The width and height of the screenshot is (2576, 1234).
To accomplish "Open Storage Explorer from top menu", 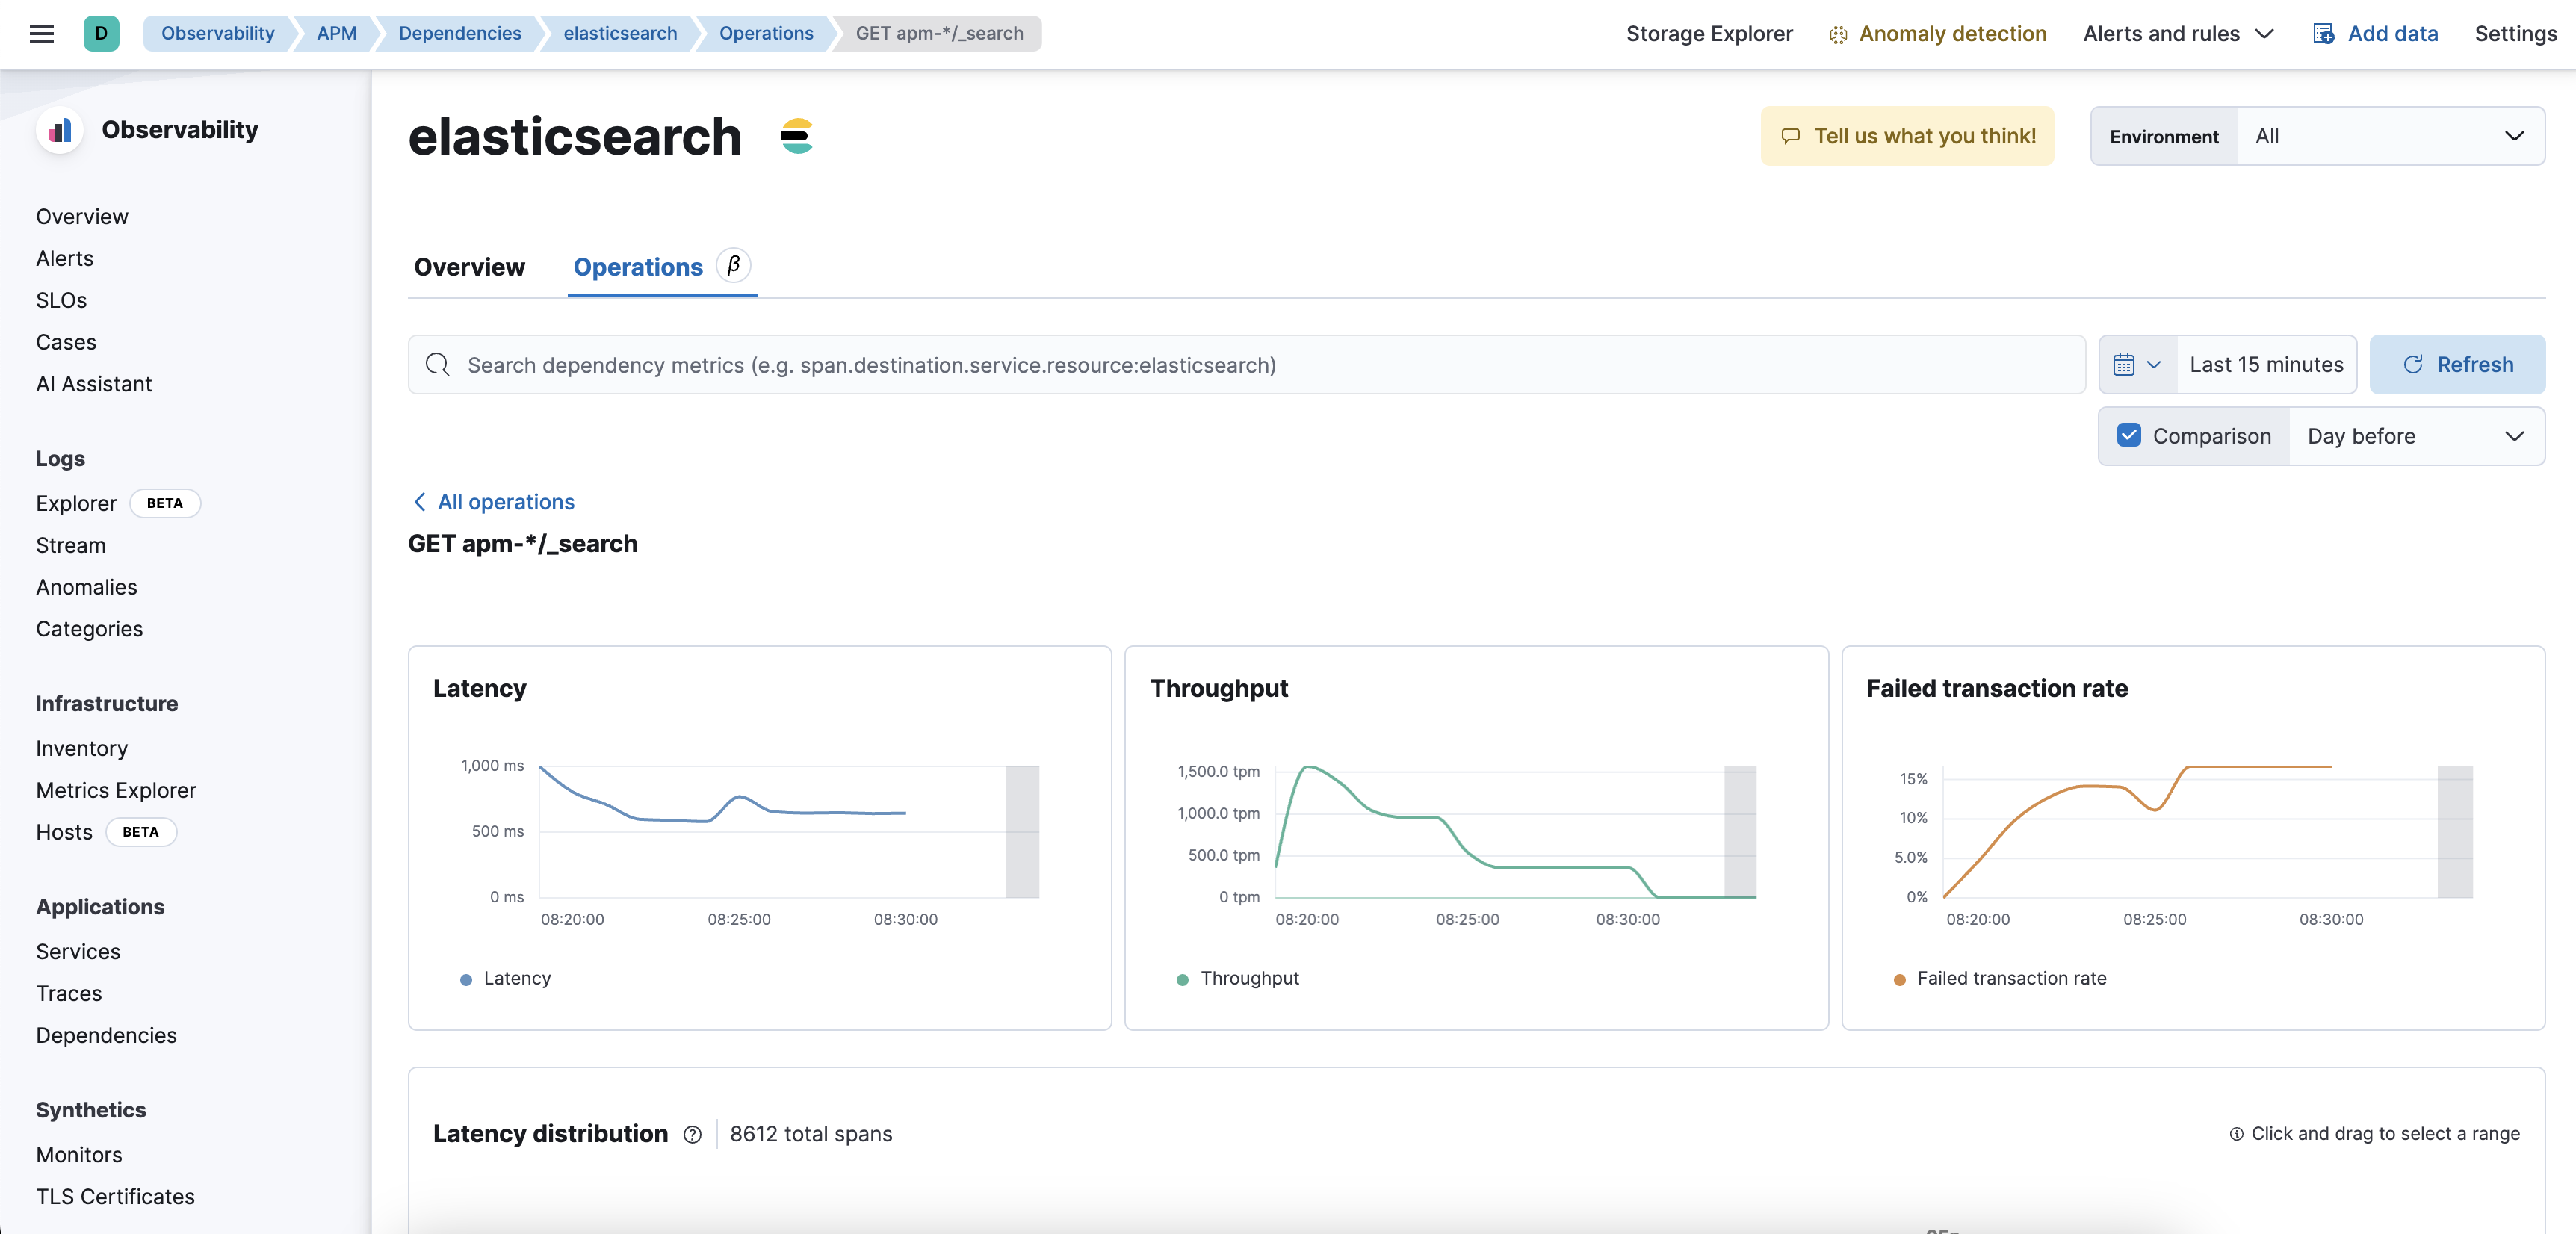I will point(1709,34).
